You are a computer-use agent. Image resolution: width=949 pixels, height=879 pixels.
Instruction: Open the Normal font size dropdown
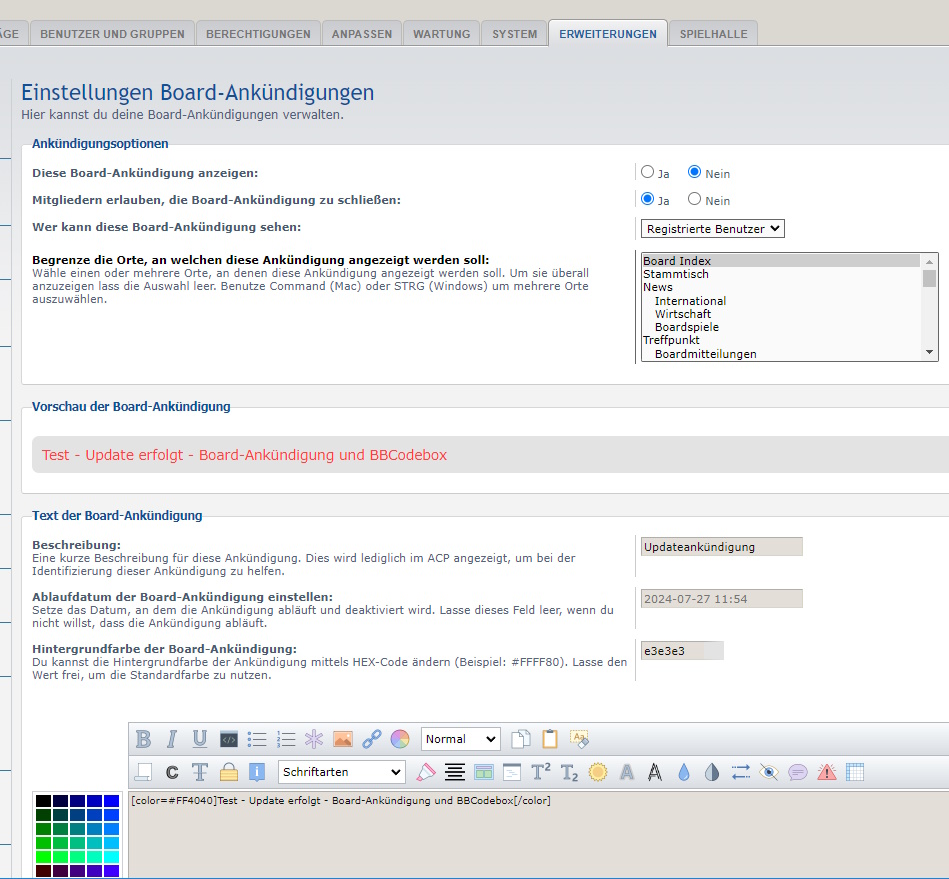pyautogui.click(x=460, y=739)
